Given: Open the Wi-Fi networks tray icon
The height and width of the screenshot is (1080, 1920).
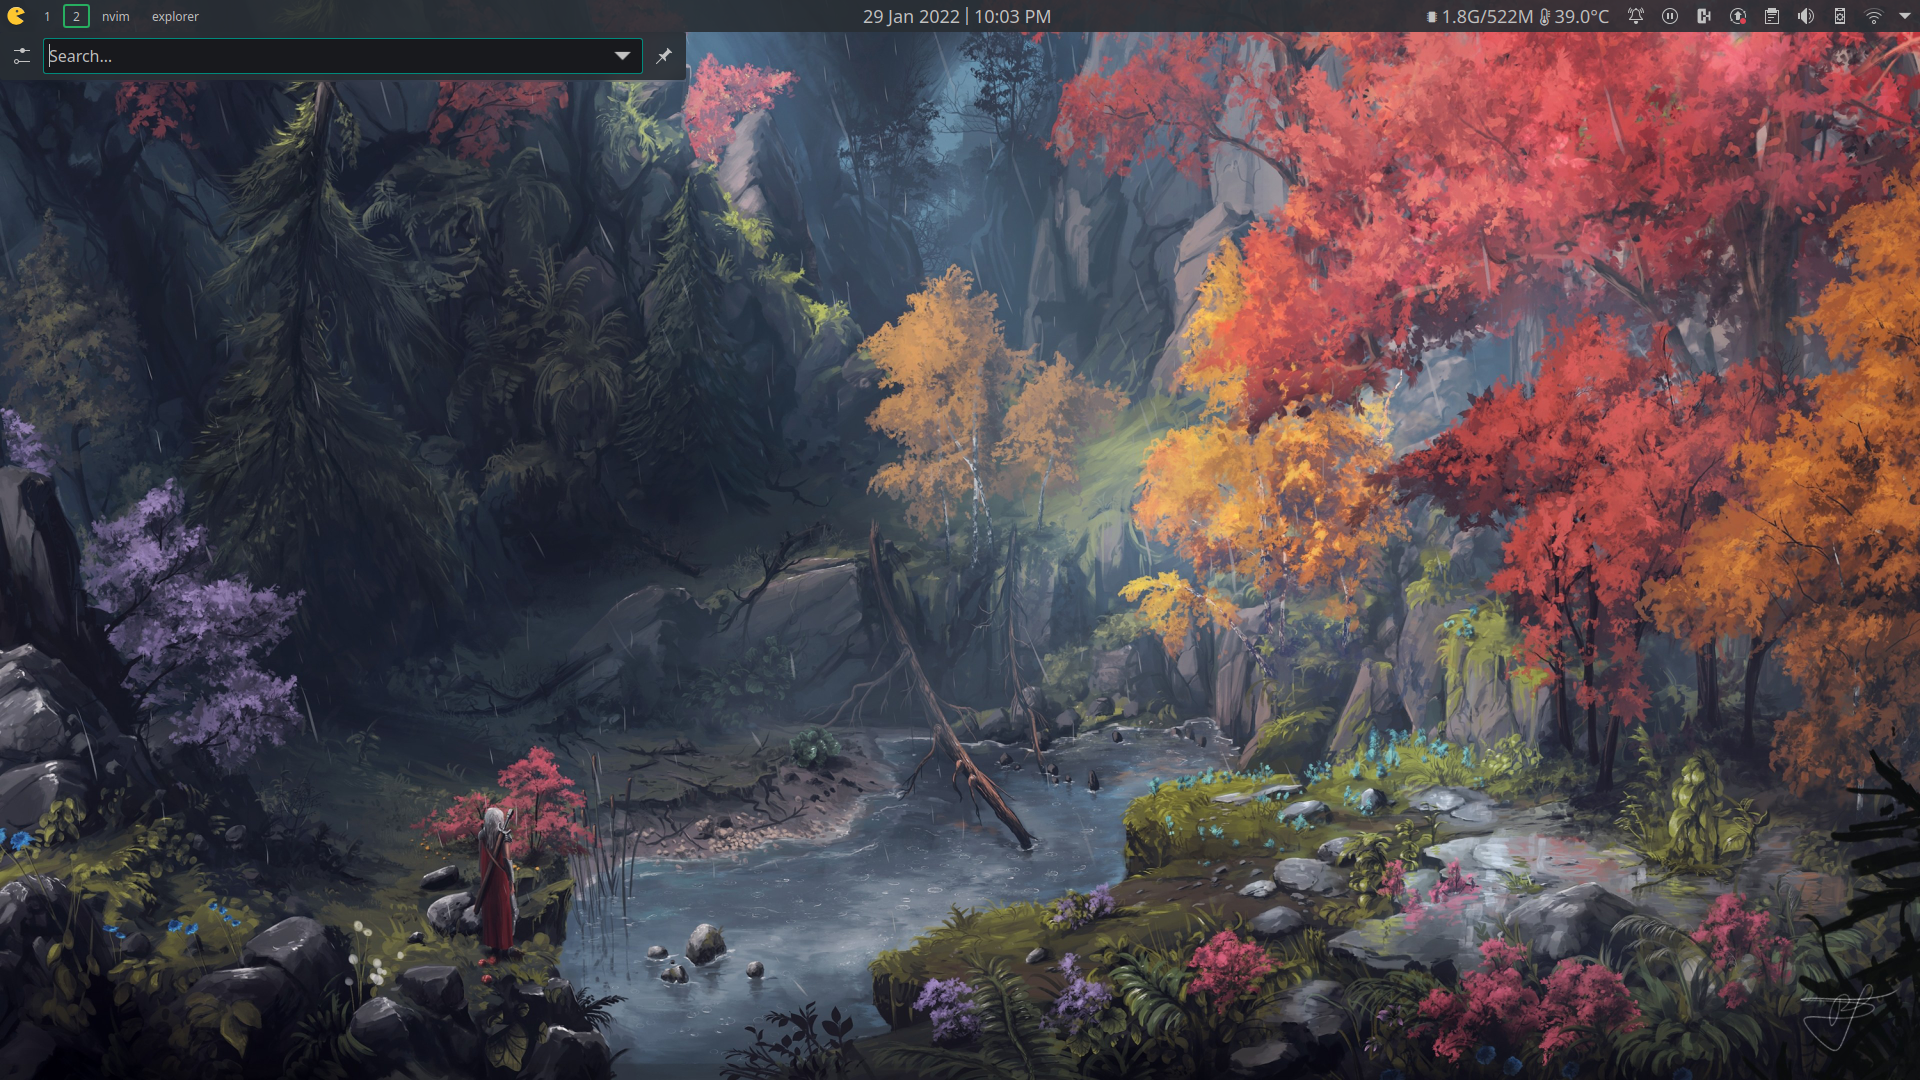Looking at the screenshot, I should click(1874, 16).
